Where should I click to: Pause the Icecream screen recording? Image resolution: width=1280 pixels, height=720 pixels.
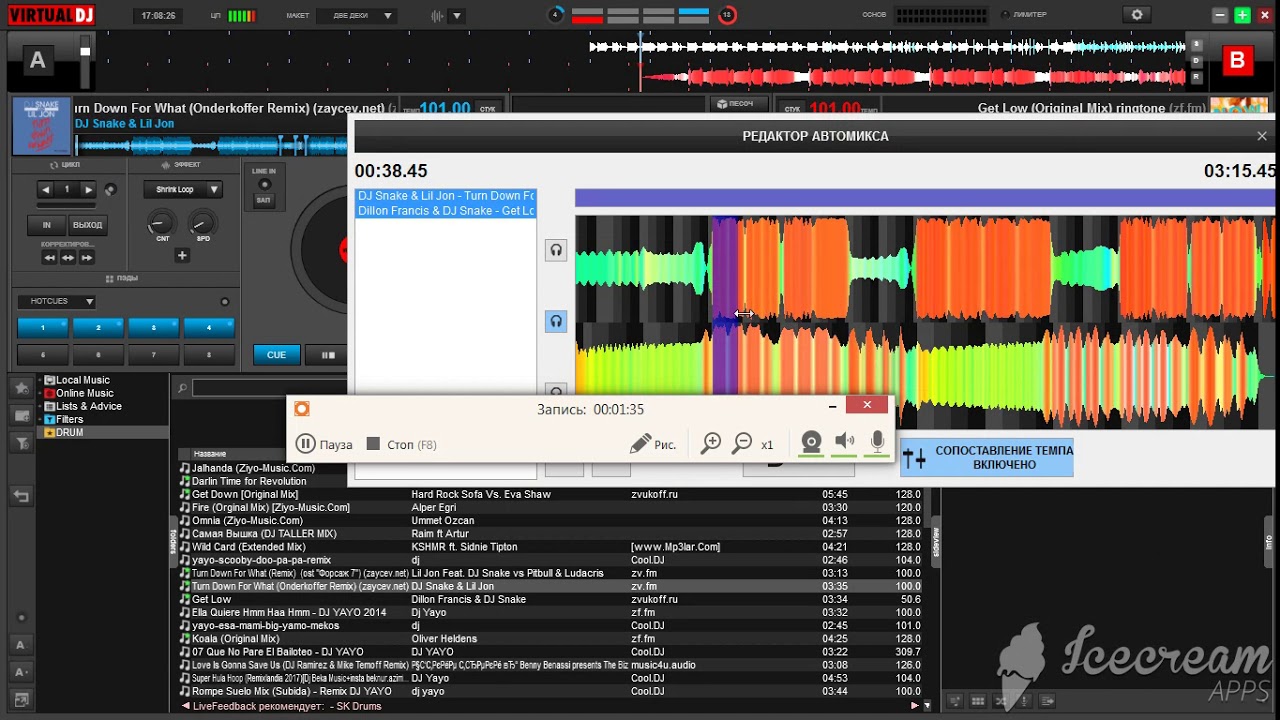pyautogui.click(x=324, y=444)
